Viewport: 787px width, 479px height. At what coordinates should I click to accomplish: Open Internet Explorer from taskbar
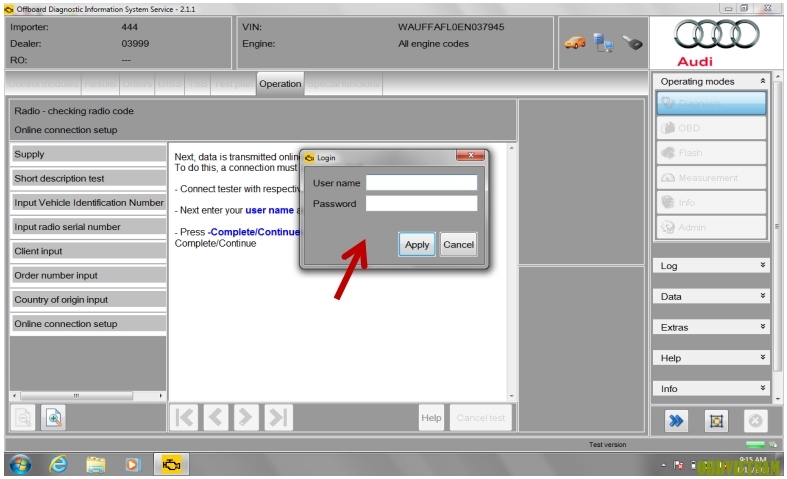tap(58, 464)
